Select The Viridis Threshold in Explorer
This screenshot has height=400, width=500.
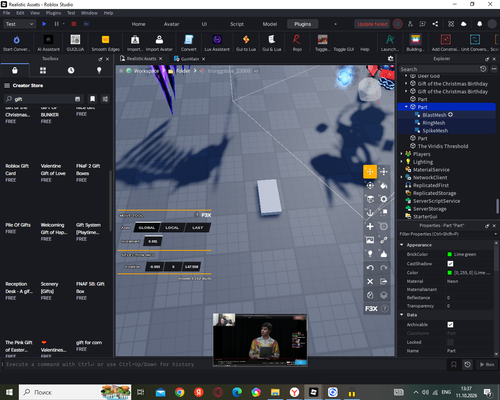coord(443,146)
